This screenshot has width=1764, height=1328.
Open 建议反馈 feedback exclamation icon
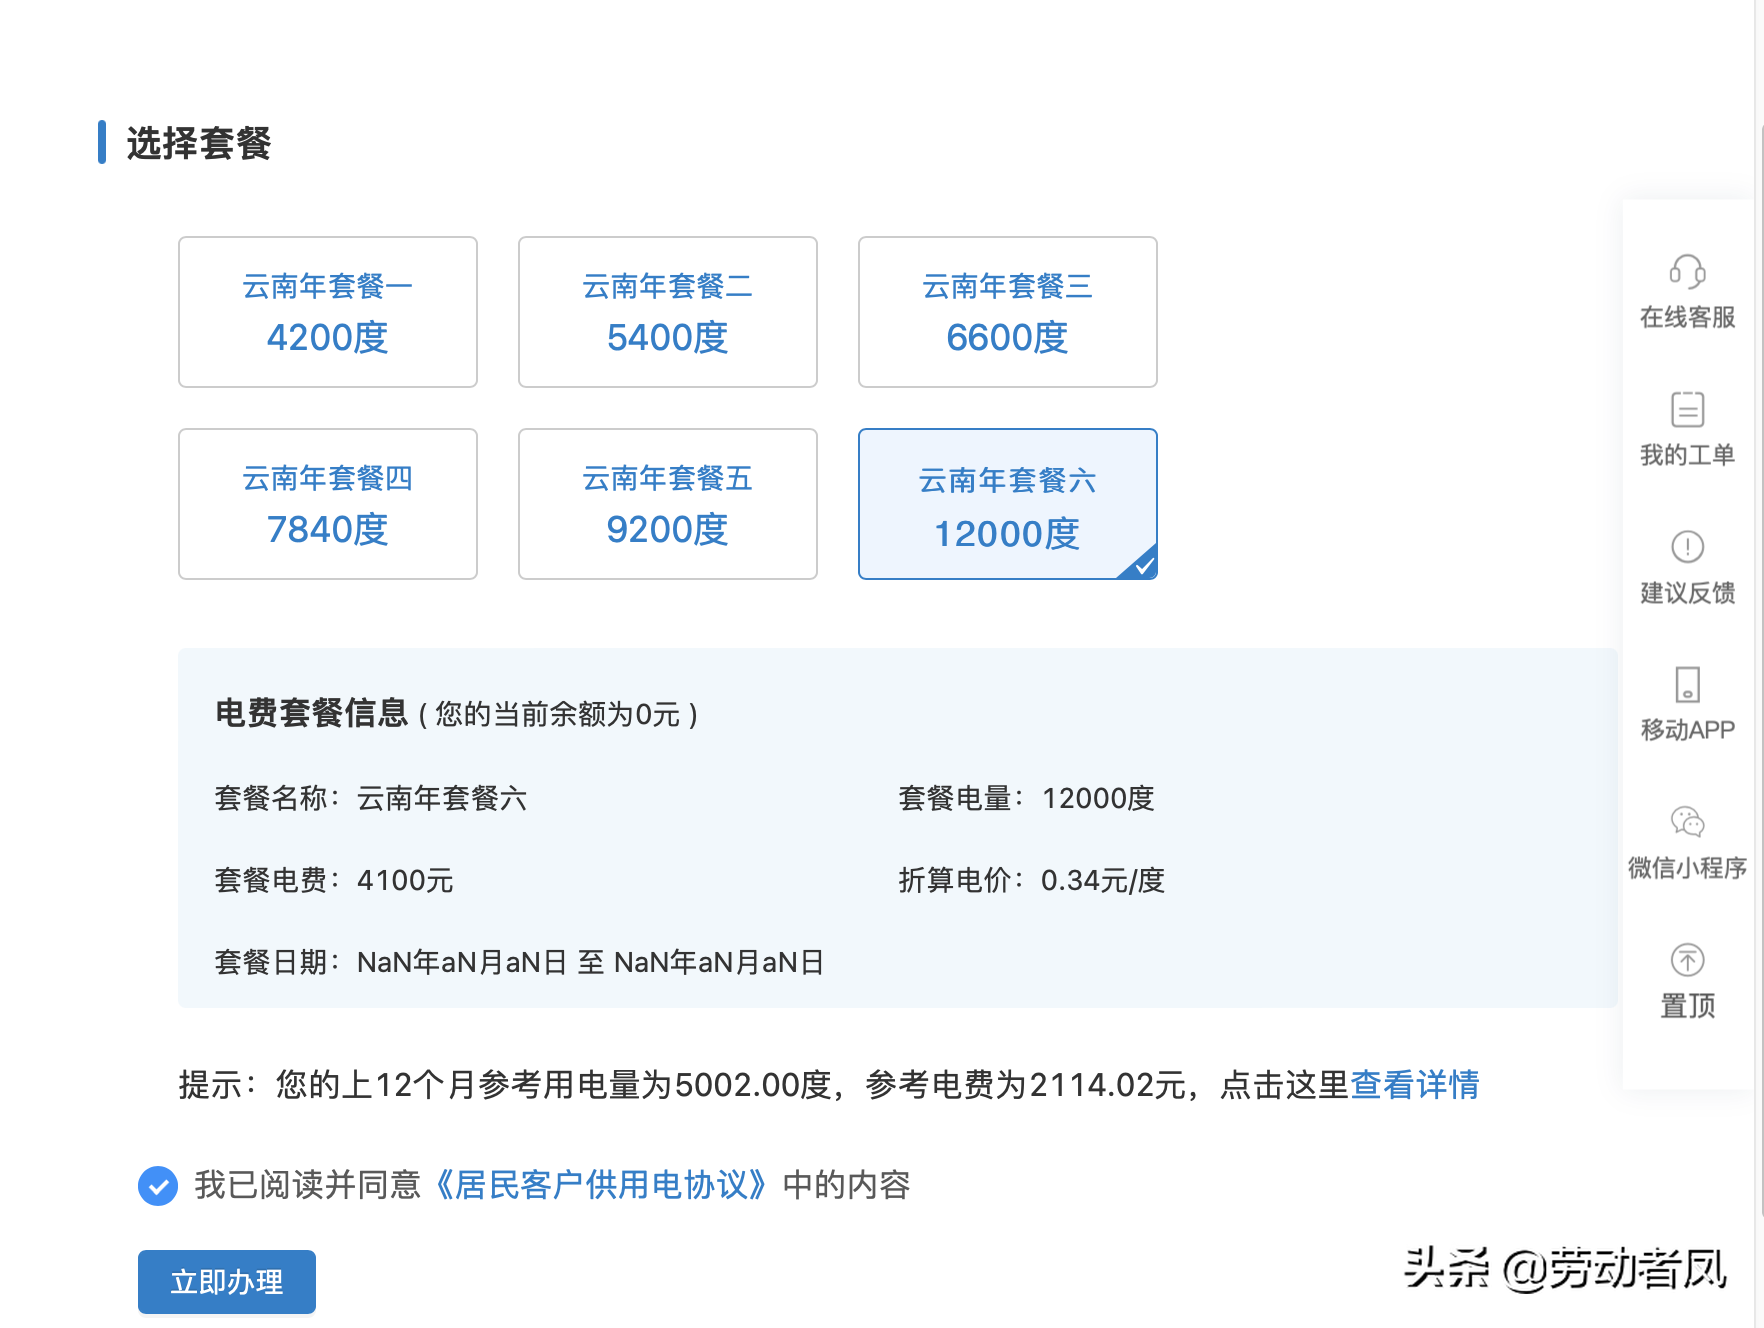pos(1687,547)
